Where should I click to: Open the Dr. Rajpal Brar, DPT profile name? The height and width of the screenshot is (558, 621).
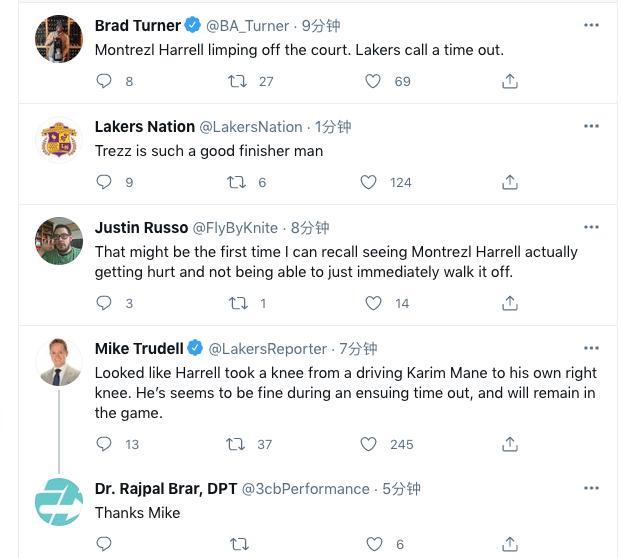click(166, 489)
